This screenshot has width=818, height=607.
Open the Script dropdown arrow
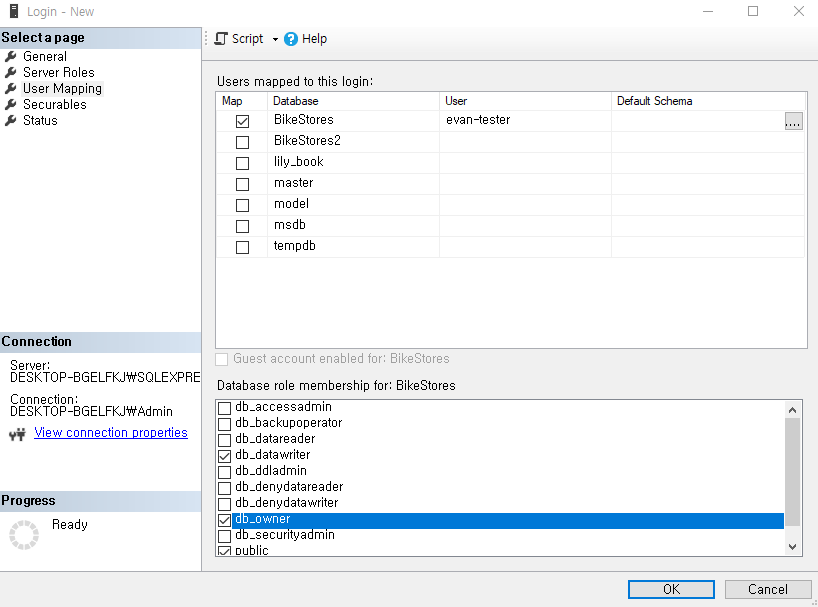coord(275,40)
